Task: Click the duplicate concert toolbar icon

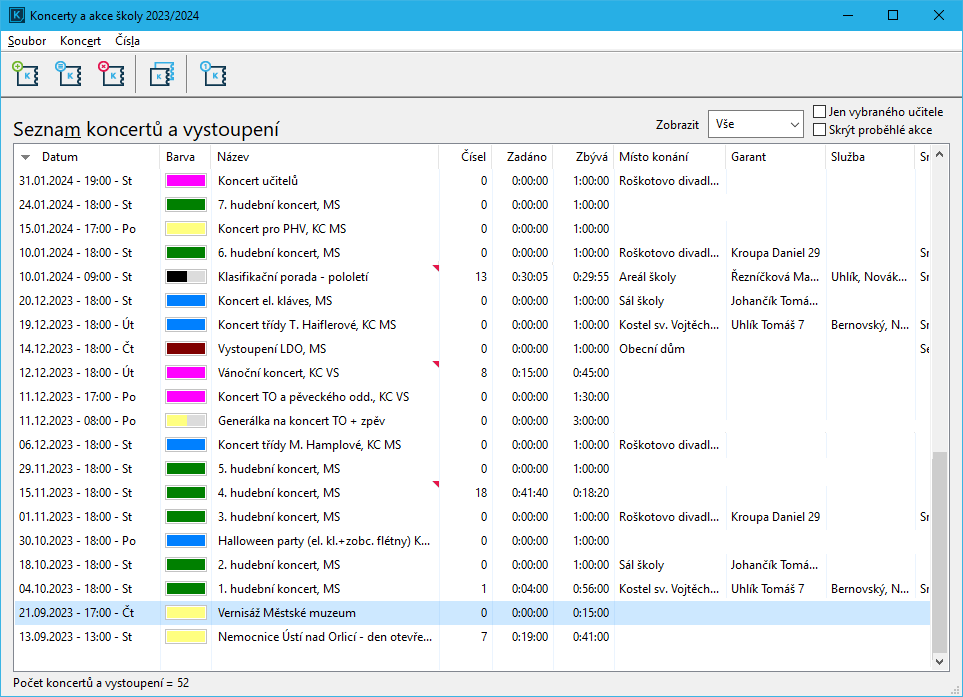Action: 161,75
